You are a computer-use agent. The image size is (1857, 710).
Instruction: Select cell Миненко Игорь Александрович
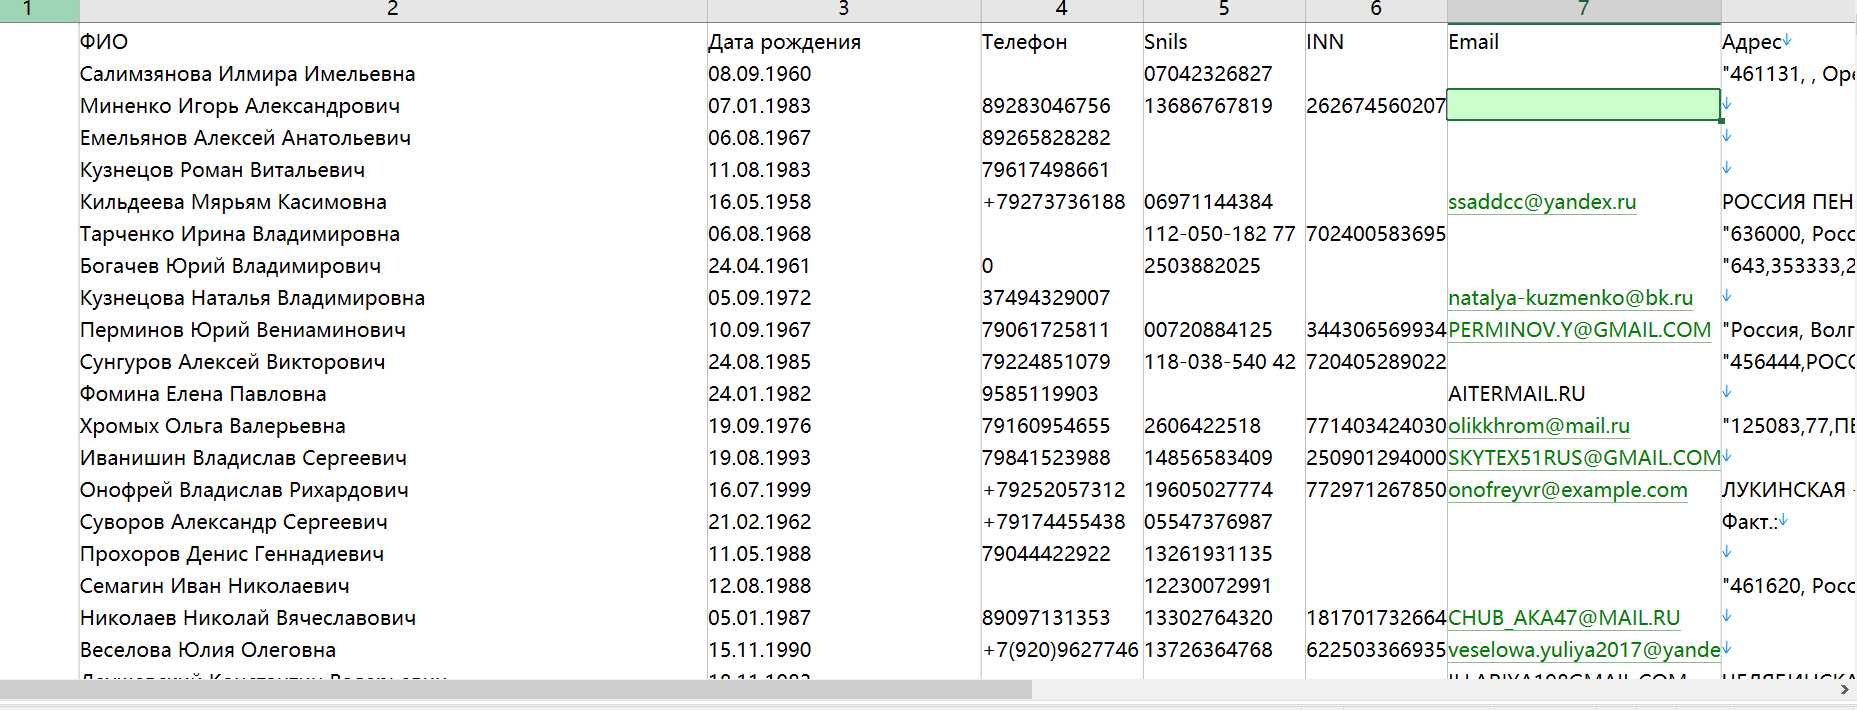coord(392,106)
